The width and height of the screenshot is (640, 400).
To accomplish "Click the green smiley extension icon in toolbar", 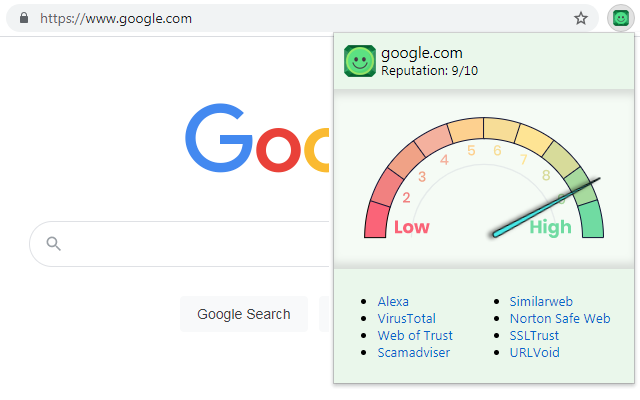I will pos(620,18).
